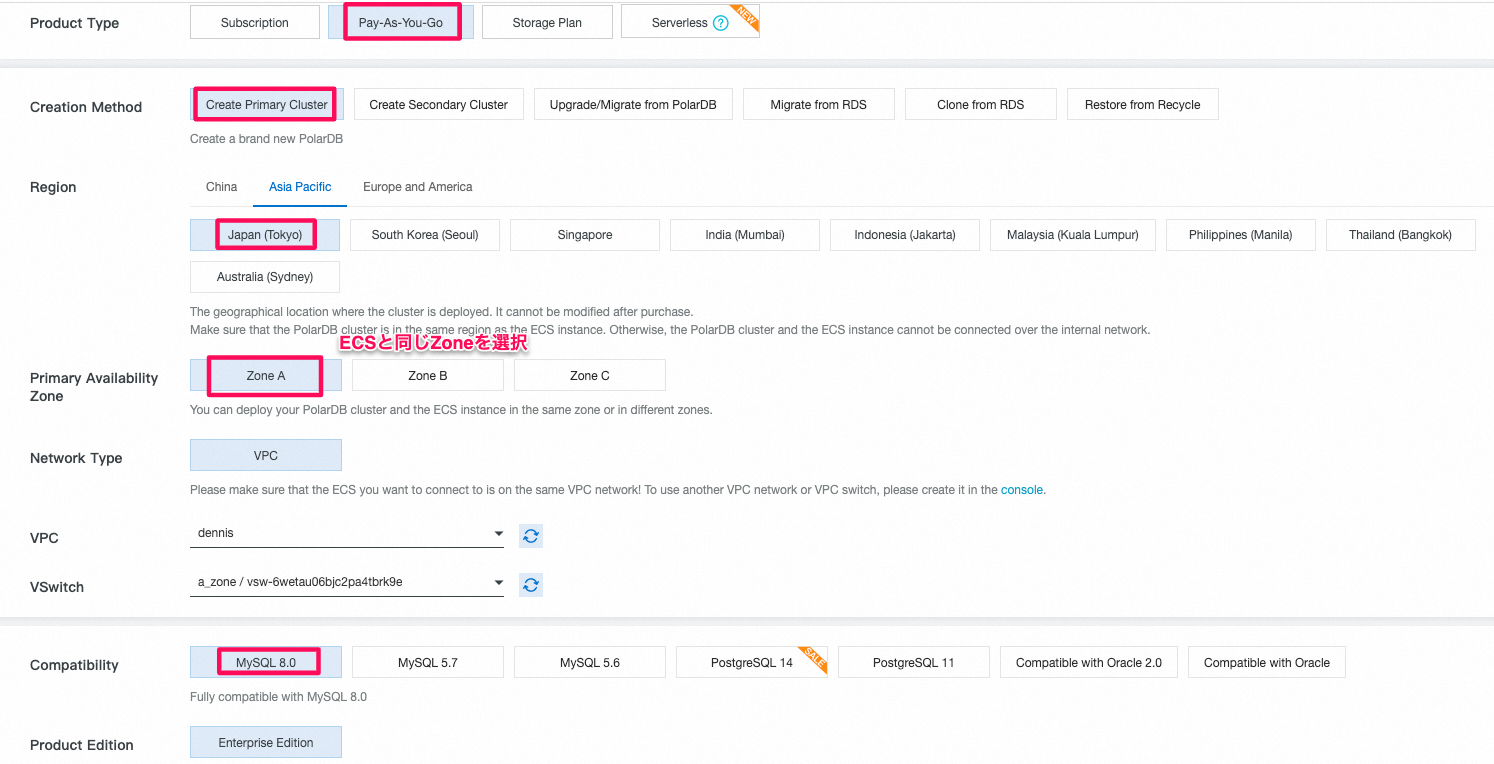
Task: Open the Serverless help question-mark icon
Action: tap(720, 23)
